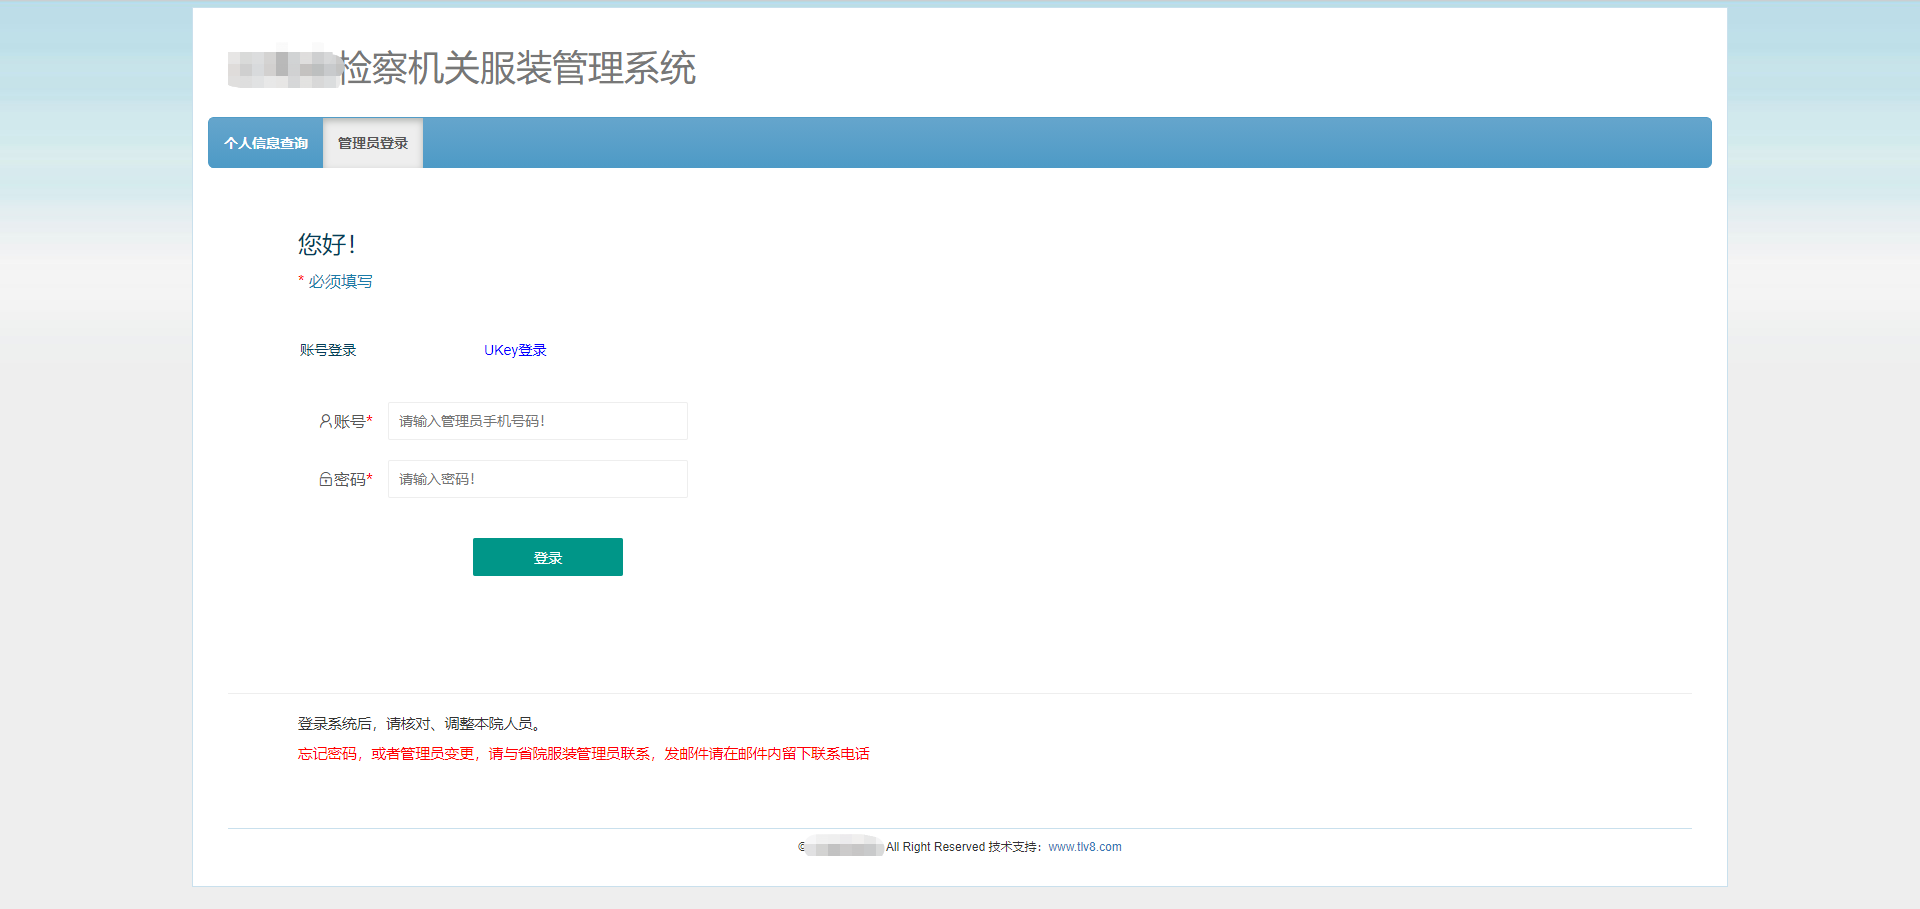
Task: Click the All Right Reserved footer text
Action: pyautogui.click(x=935, y=847)
